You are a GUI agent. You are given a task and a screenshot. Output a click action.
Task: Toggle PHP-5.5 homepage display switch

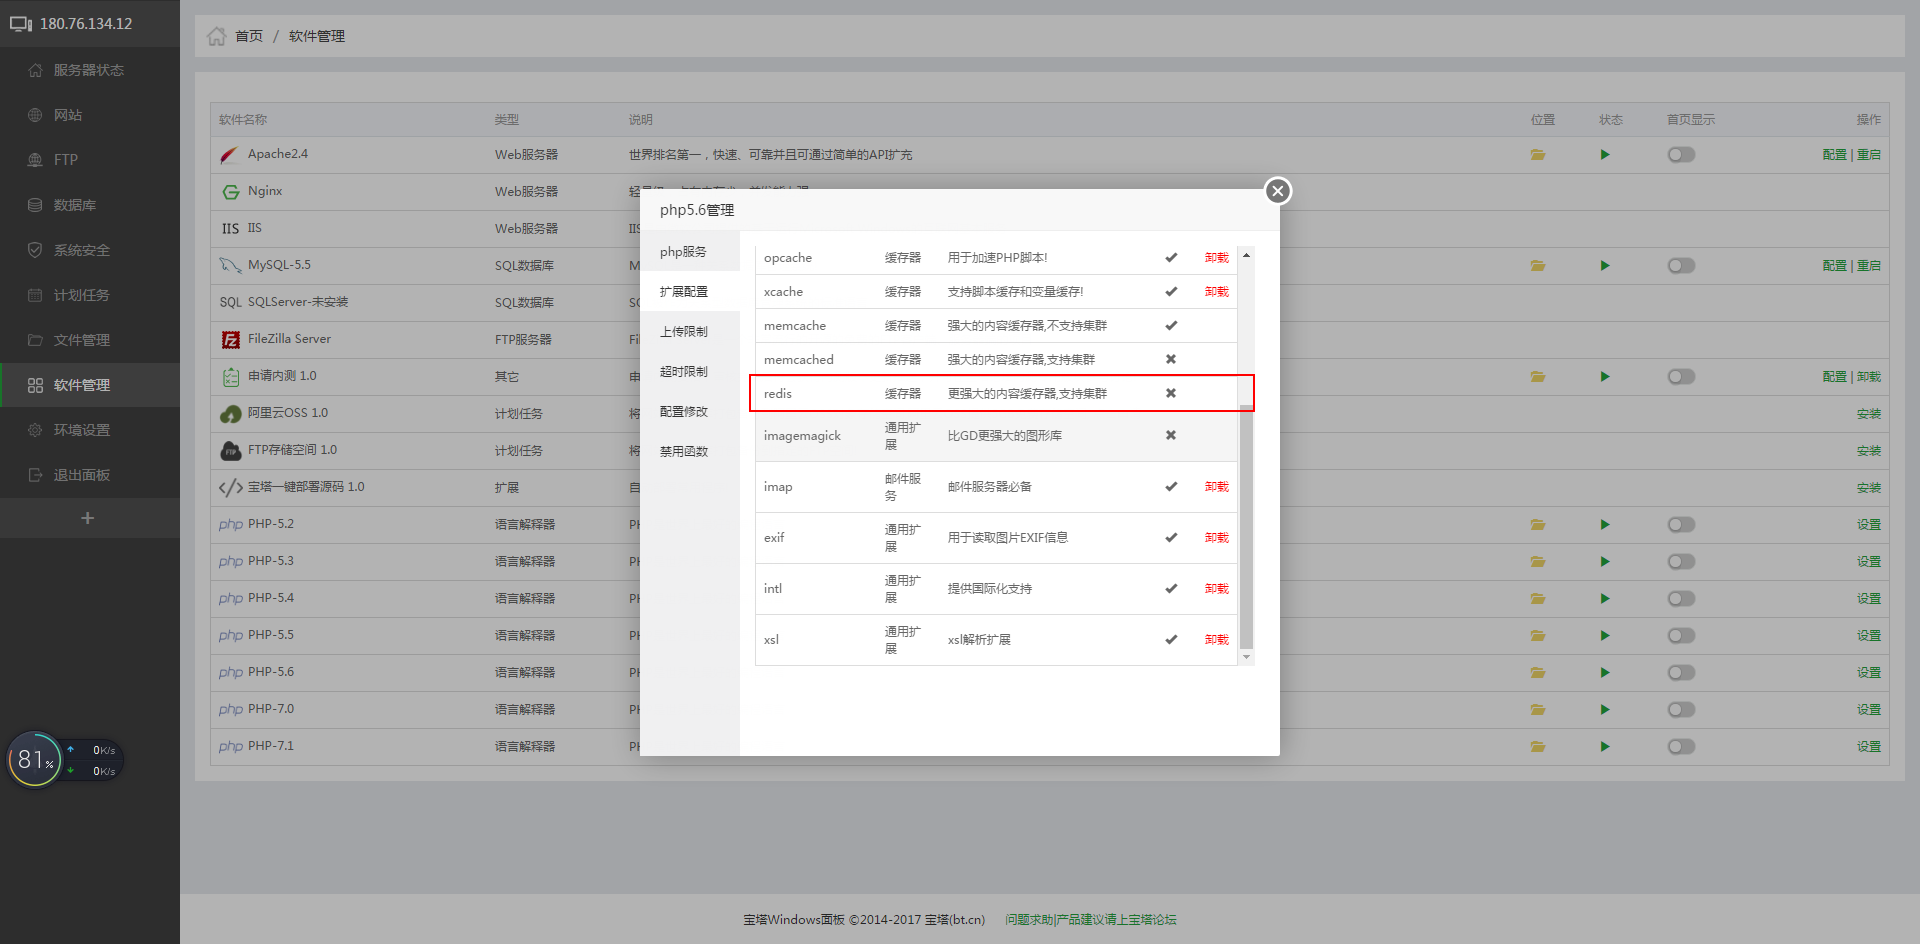tap(1681, 636)
